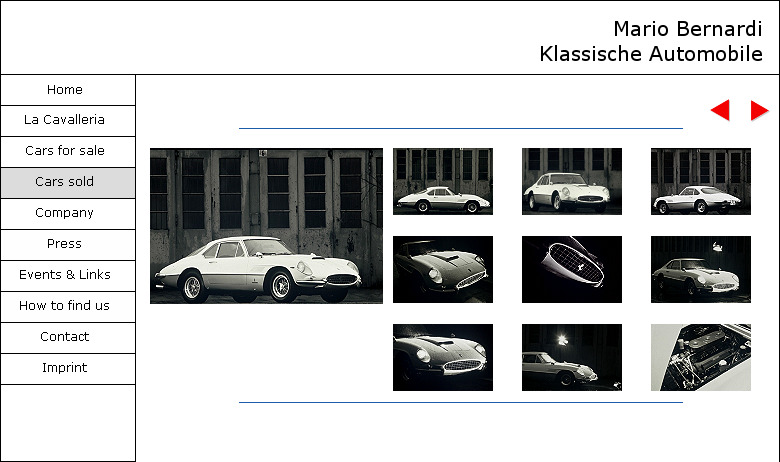Screen dimensions: 780x462
Task: Click How to find us link
Action: pyautogui.click(x=68, y=307)
